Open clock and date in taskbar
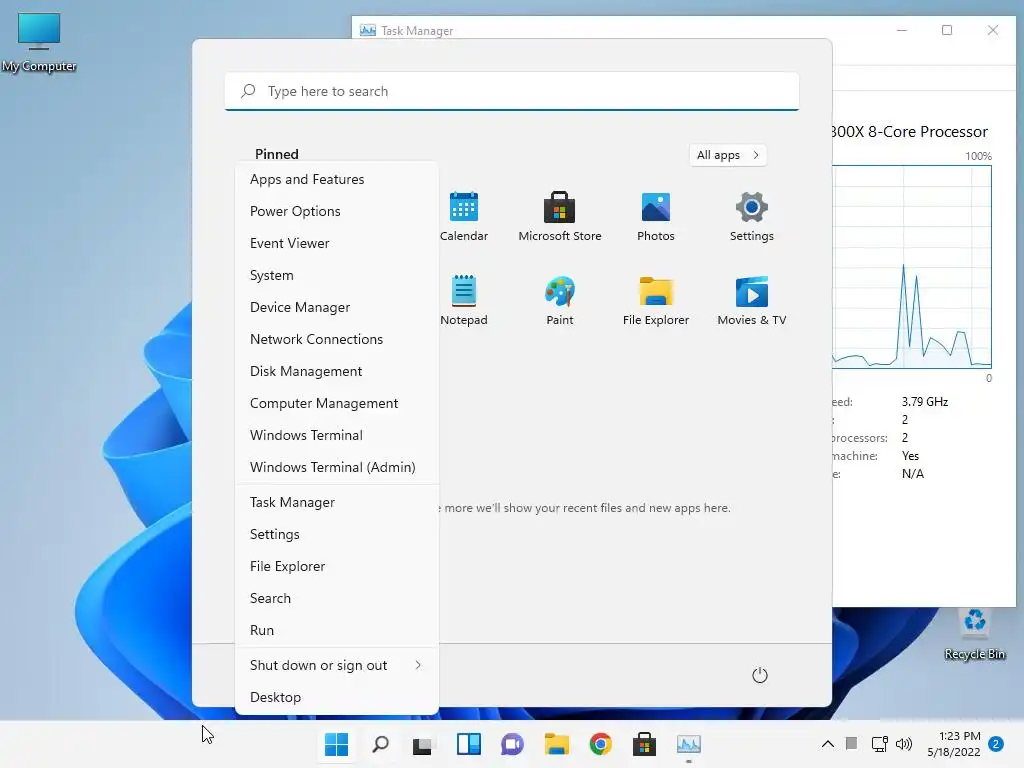This screenshot has width=1024, height=768. coord(954,744)
